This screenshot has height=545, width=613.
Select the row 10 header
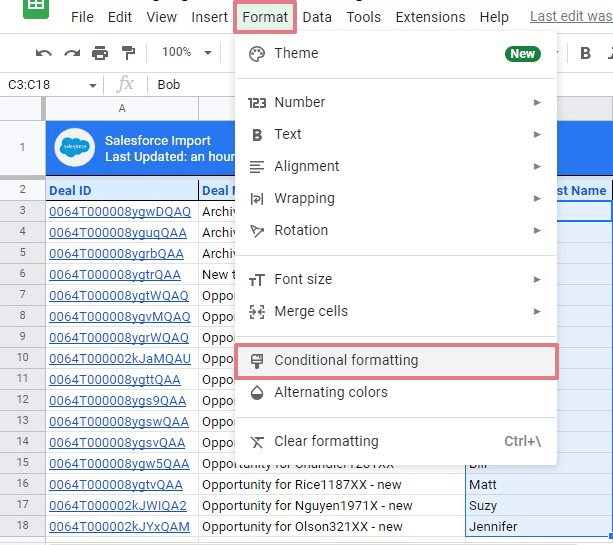[x=22, y=358]
